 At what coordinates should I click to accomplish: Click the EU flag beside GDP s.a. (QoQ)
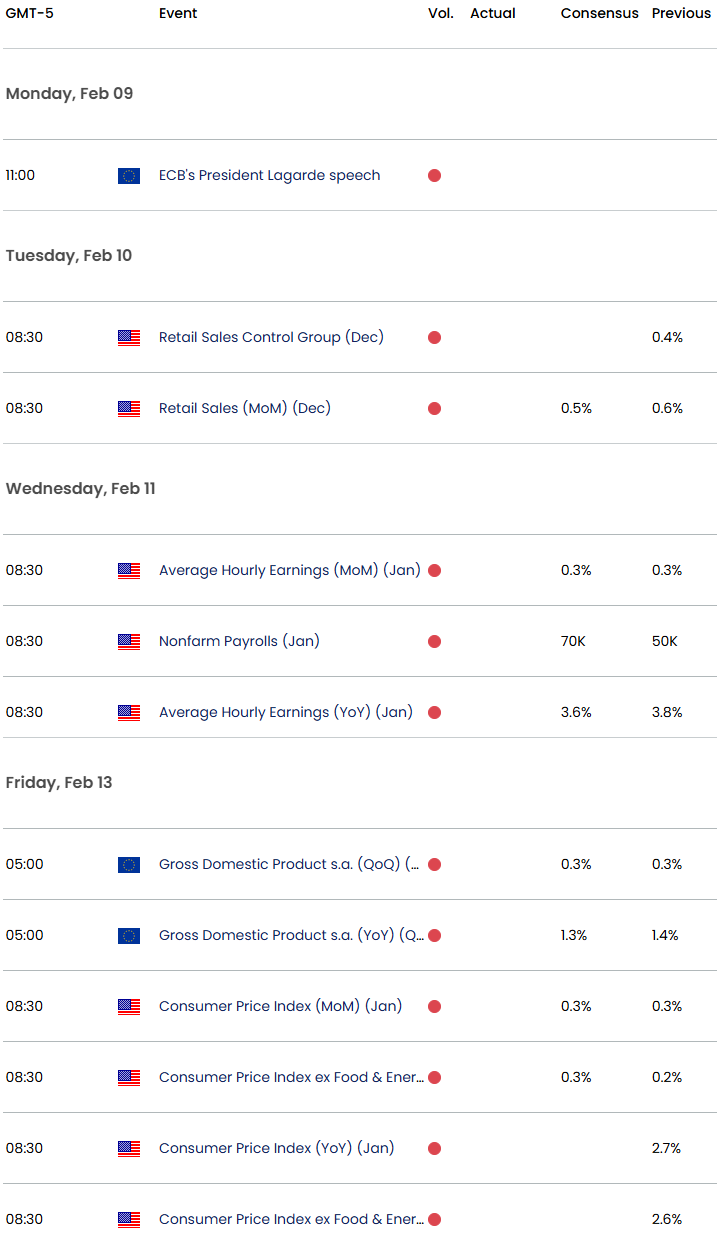coord(129,865)
